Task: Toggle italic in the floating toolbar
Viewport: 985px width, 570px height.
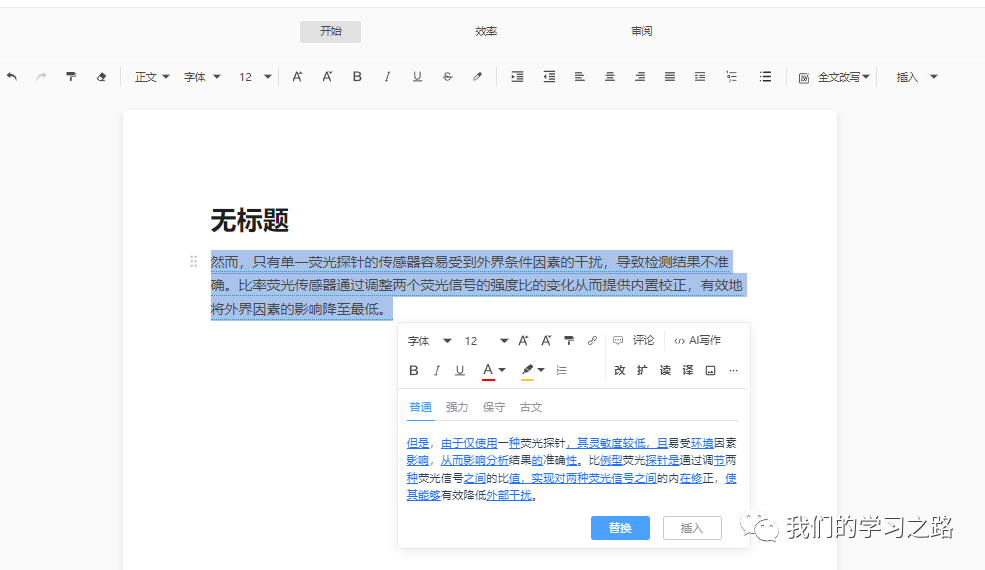Action: click(437, 371)
